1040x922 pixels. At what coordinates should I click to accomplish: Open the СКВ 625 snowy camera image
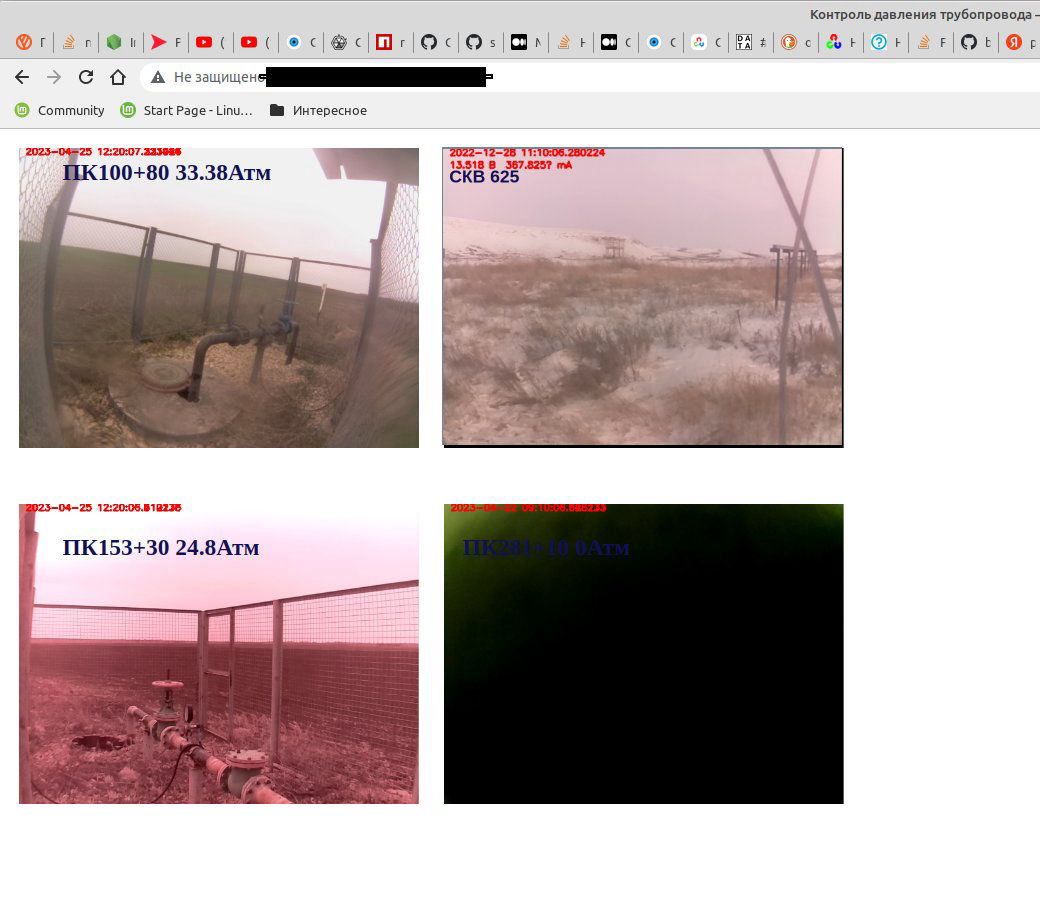click(x=642, y=297)
